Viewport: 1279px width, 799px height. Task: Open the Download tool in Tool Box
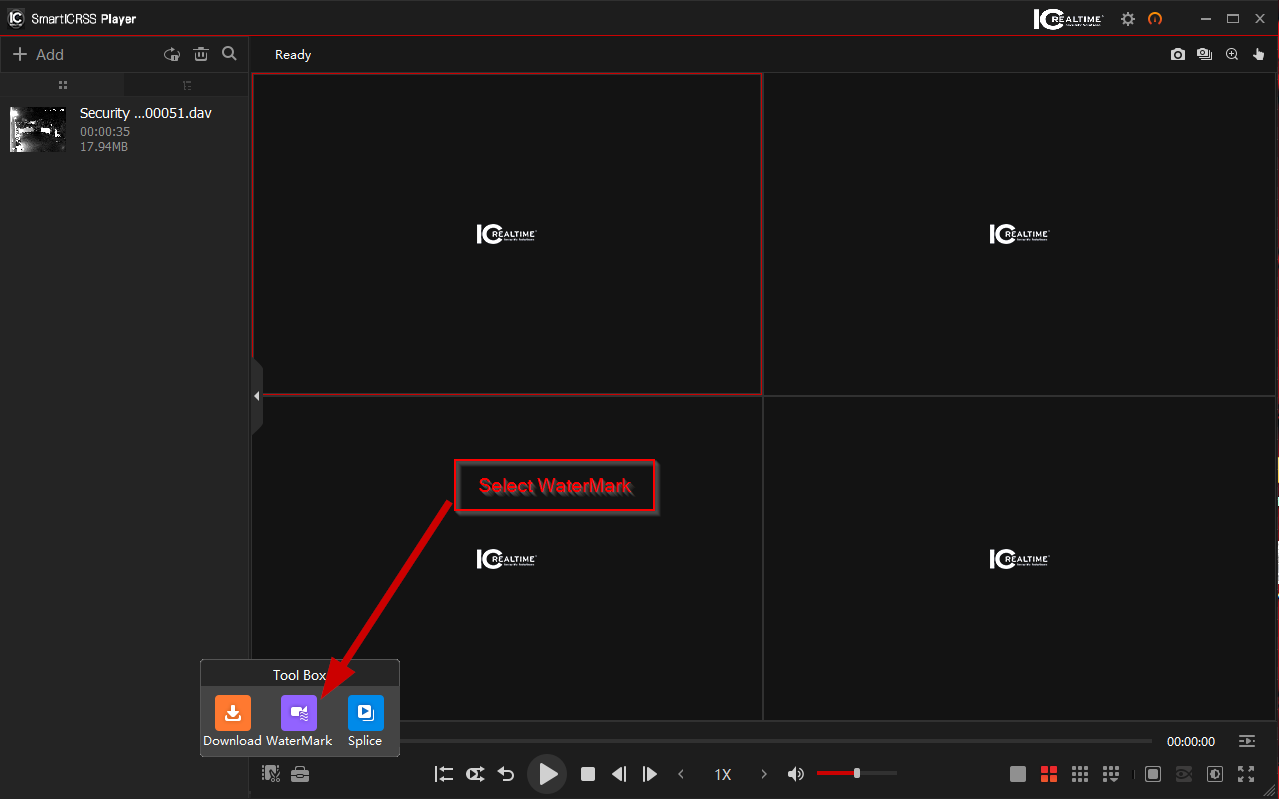(x=232, y=713)
